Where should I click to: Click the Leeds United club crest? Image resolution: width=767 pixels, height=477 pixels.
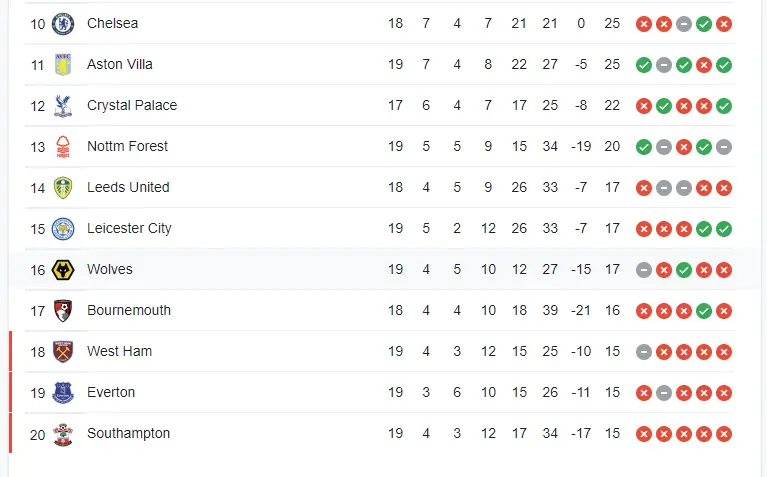[x=63, y=187]
